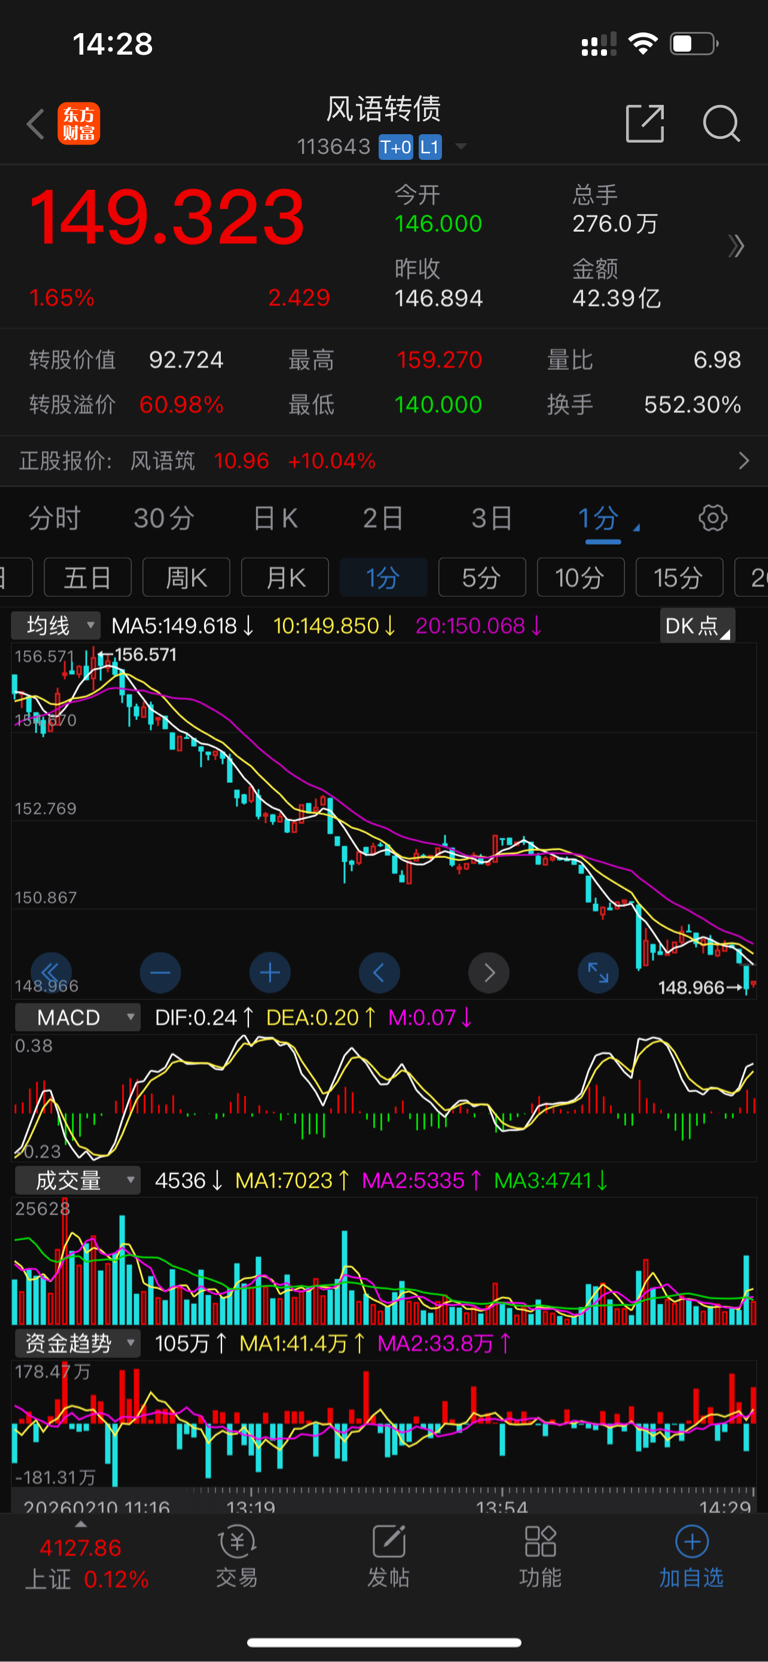Switch to the 30分 tab
Screen dimensions: 768x1662
[x=164, y=518]
